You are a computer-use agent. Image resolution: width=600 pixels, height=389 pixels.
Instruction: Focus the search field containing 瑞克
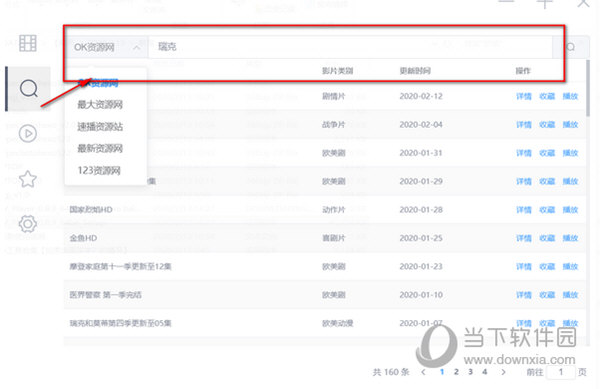pos(350,47)
